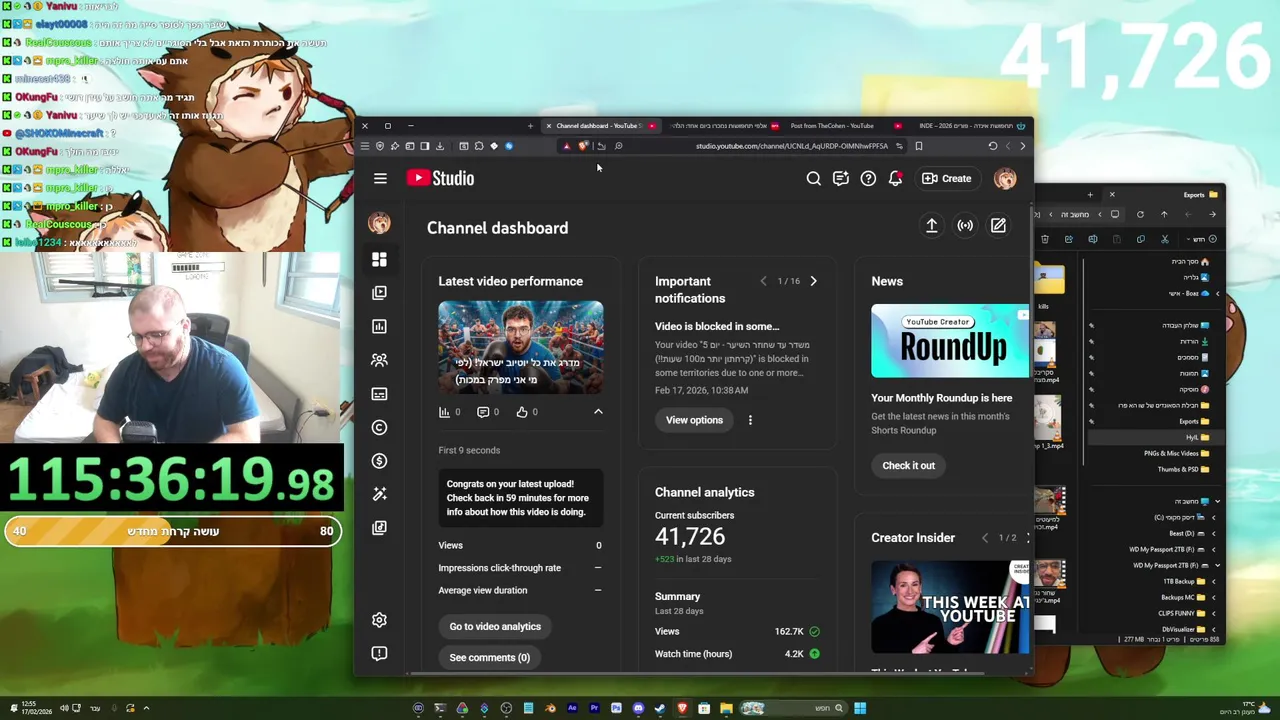Reload the page in the browser
Screen dimensions: 1280x720
(x=992, y=146)
